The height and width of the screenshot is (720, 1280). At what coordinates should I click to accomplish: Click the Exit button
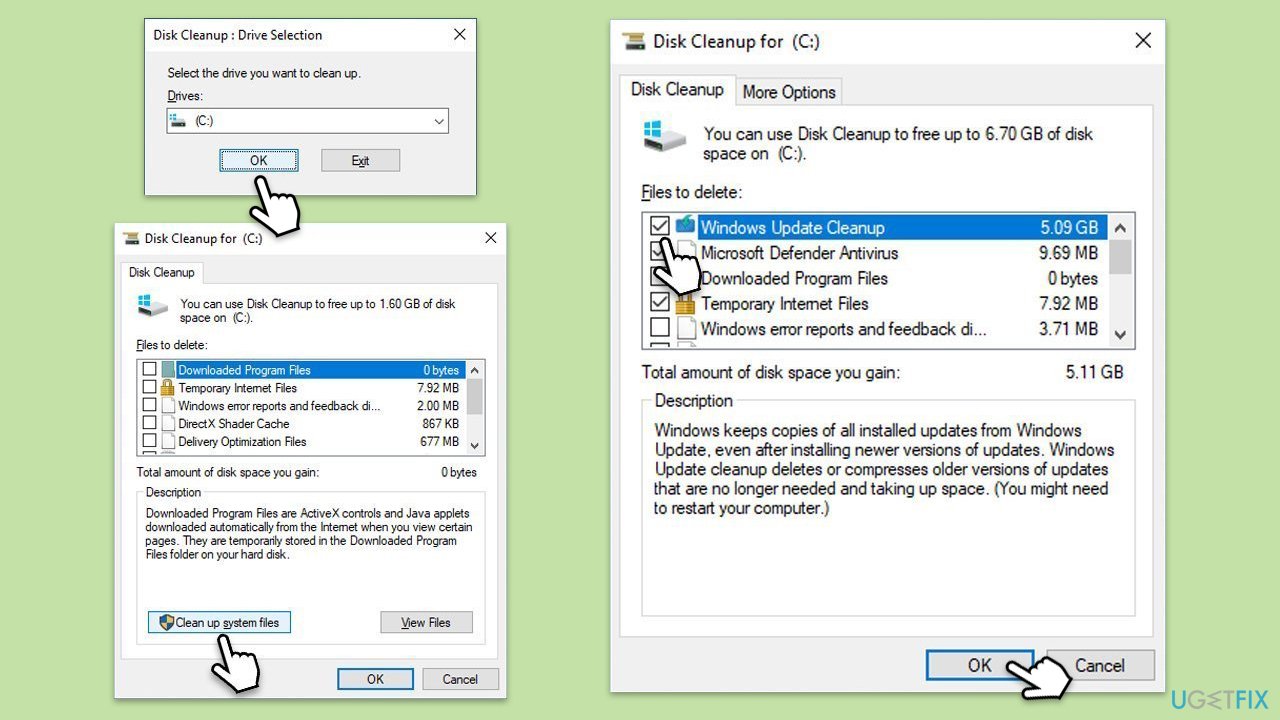360,160
